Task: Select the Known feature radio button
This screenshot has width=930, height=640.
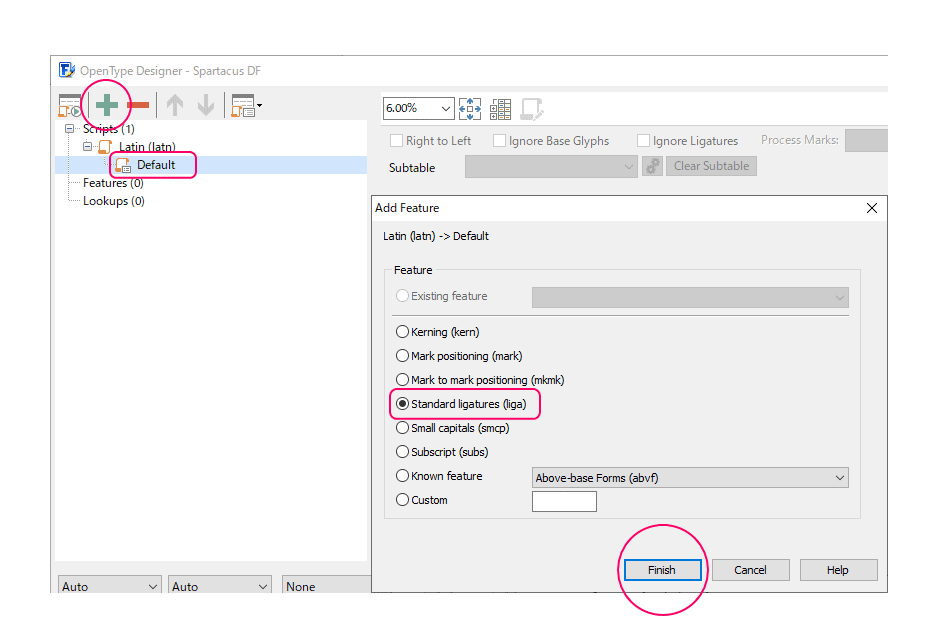Action: pos(403,476)
